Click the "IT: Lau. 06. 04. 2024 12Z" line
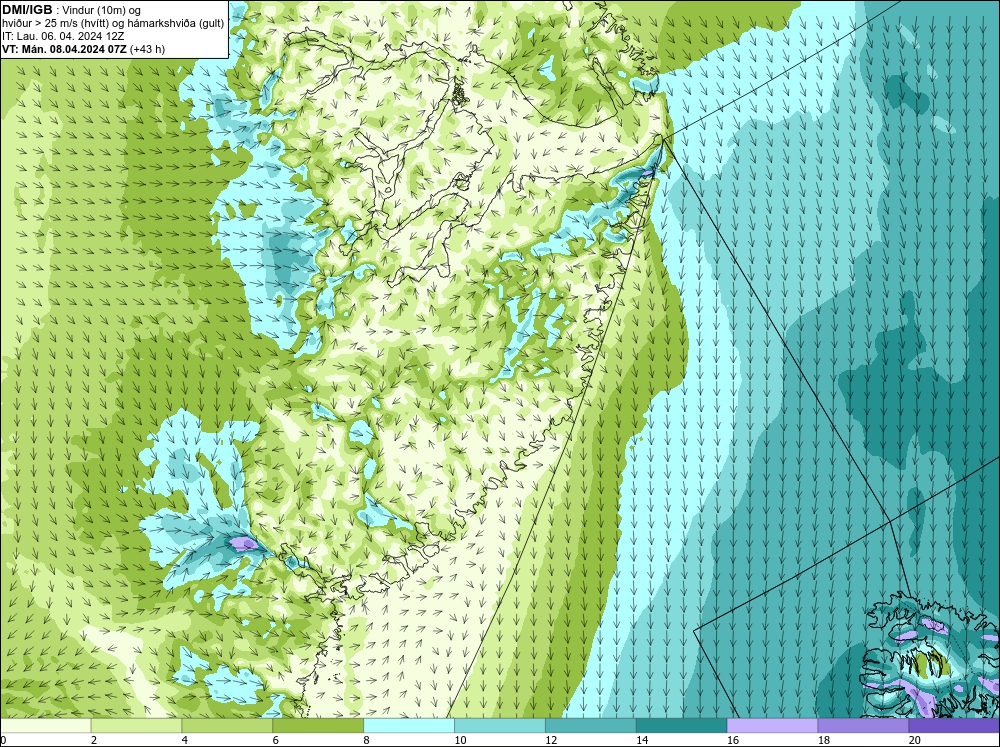1000x747 pixels. click(x=63, y=36)
